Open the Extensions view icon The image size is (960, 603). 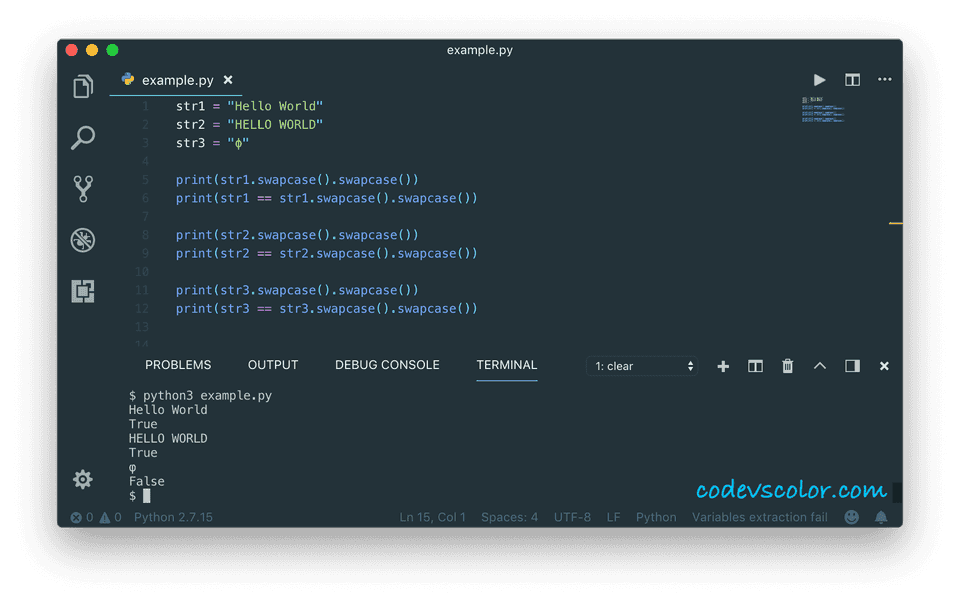[x=83, y=291]
